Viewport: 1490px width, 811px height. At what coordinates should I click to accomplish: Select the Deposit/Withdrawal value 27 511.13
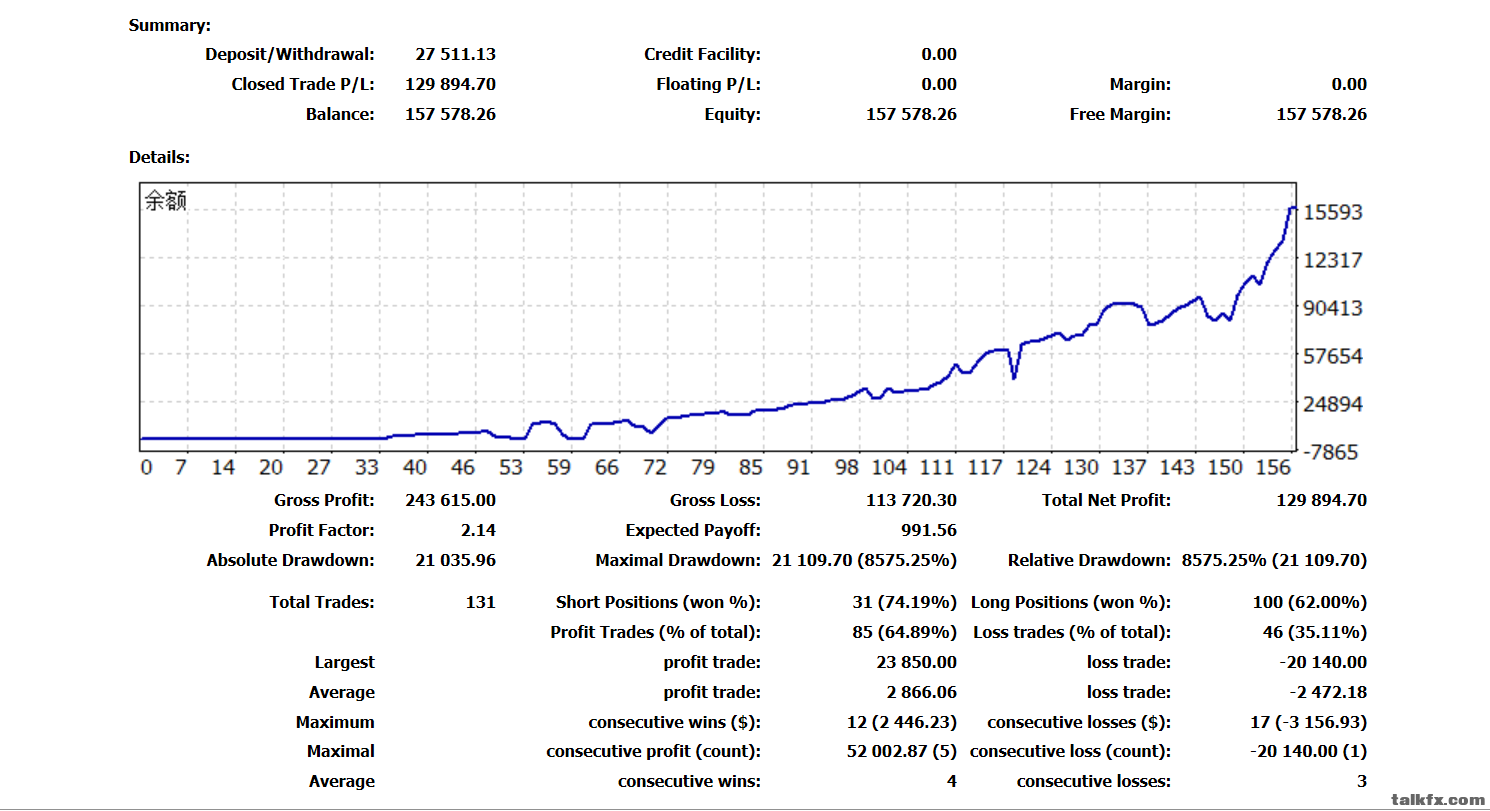[x=455, y=54]
